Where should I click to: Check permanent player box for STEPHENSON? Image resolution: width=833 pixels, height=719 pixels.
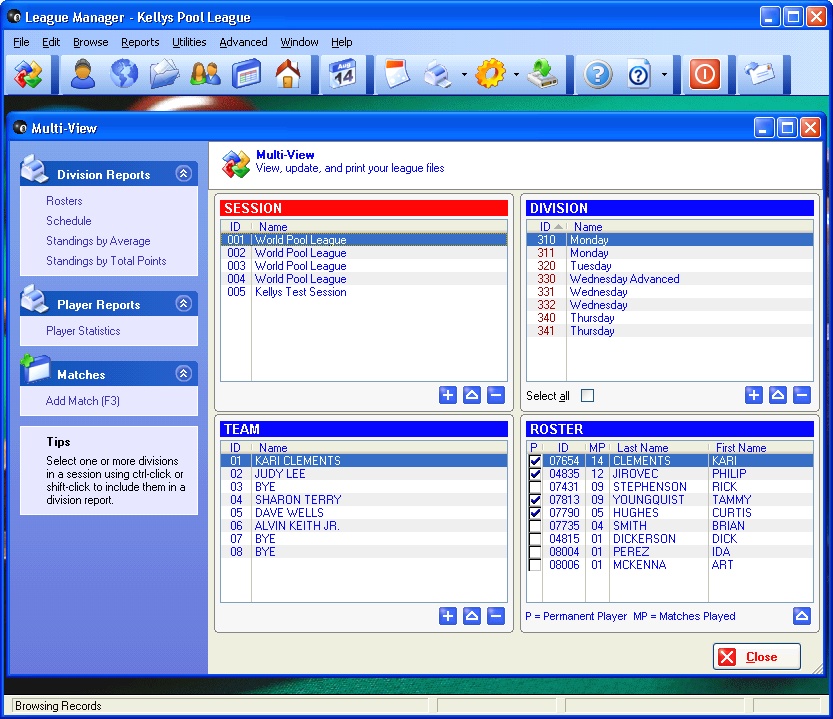pyautogui.click(x=535, y=487)
